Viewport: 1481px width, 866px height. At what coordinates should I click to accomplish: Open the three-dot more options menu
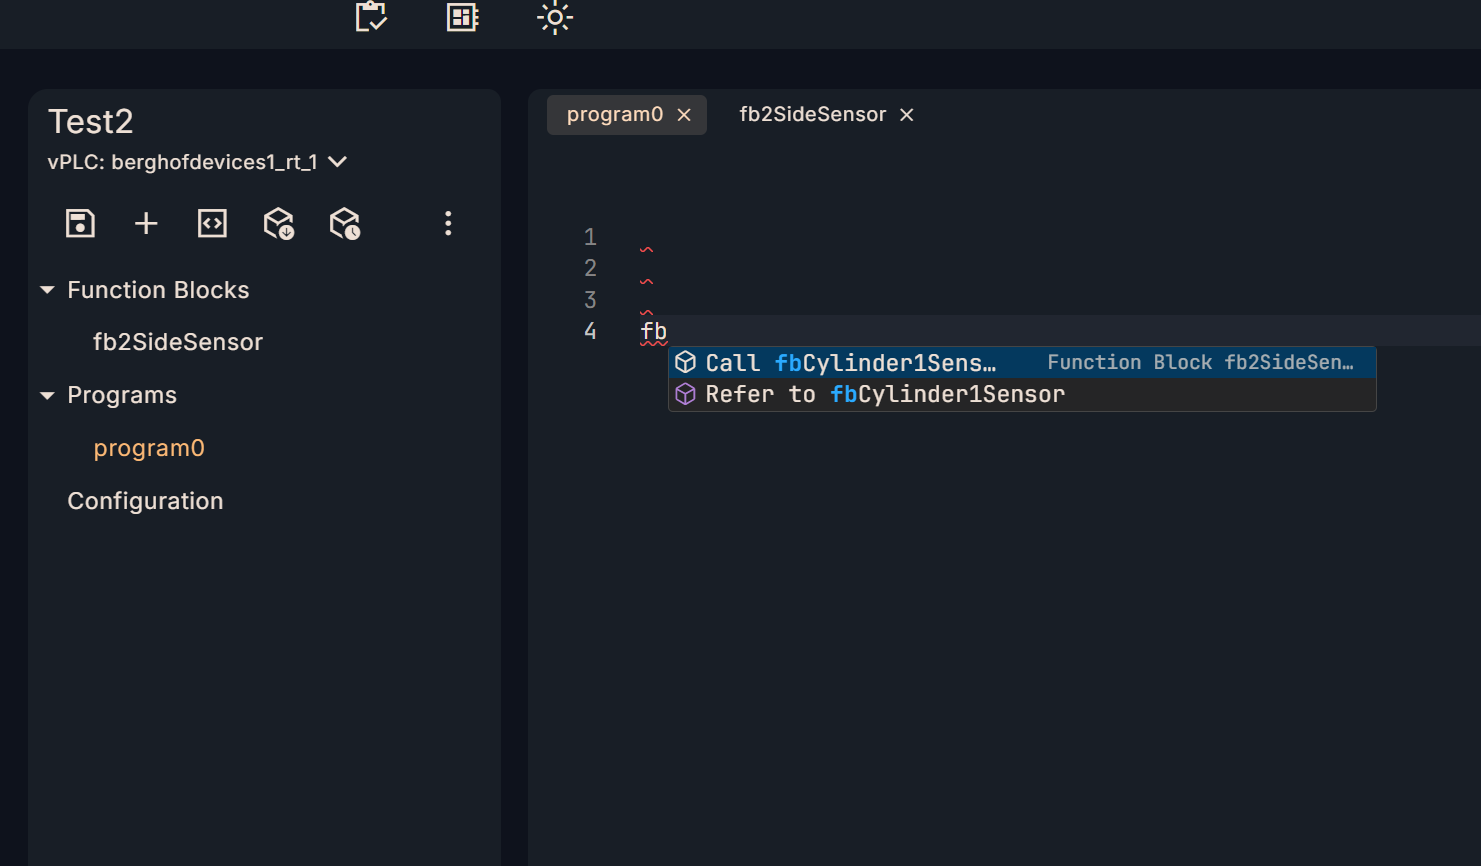coord(448,223)
